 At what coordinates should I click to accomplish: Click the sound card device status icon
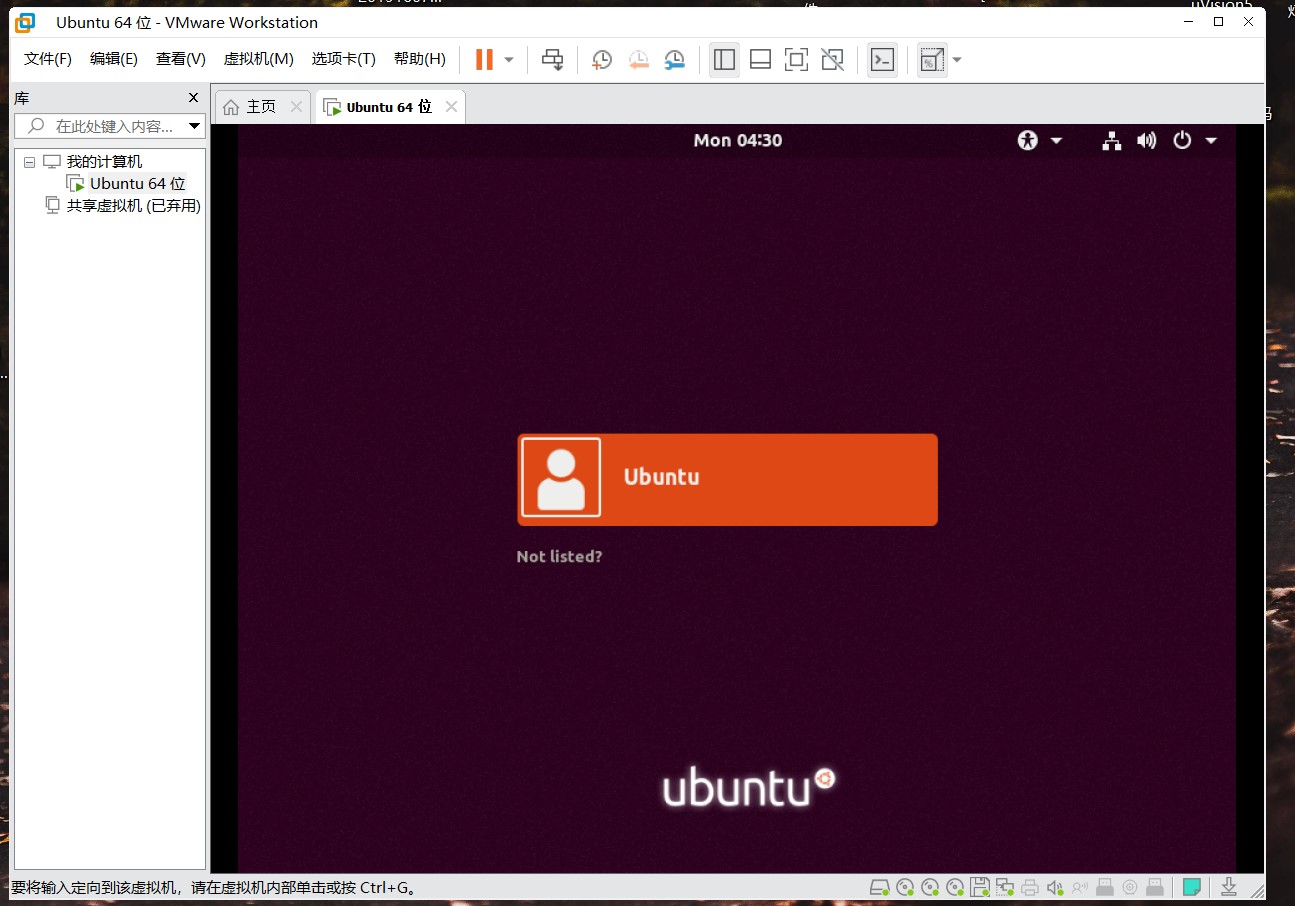pyautogui.click(x=1055, y=887)
